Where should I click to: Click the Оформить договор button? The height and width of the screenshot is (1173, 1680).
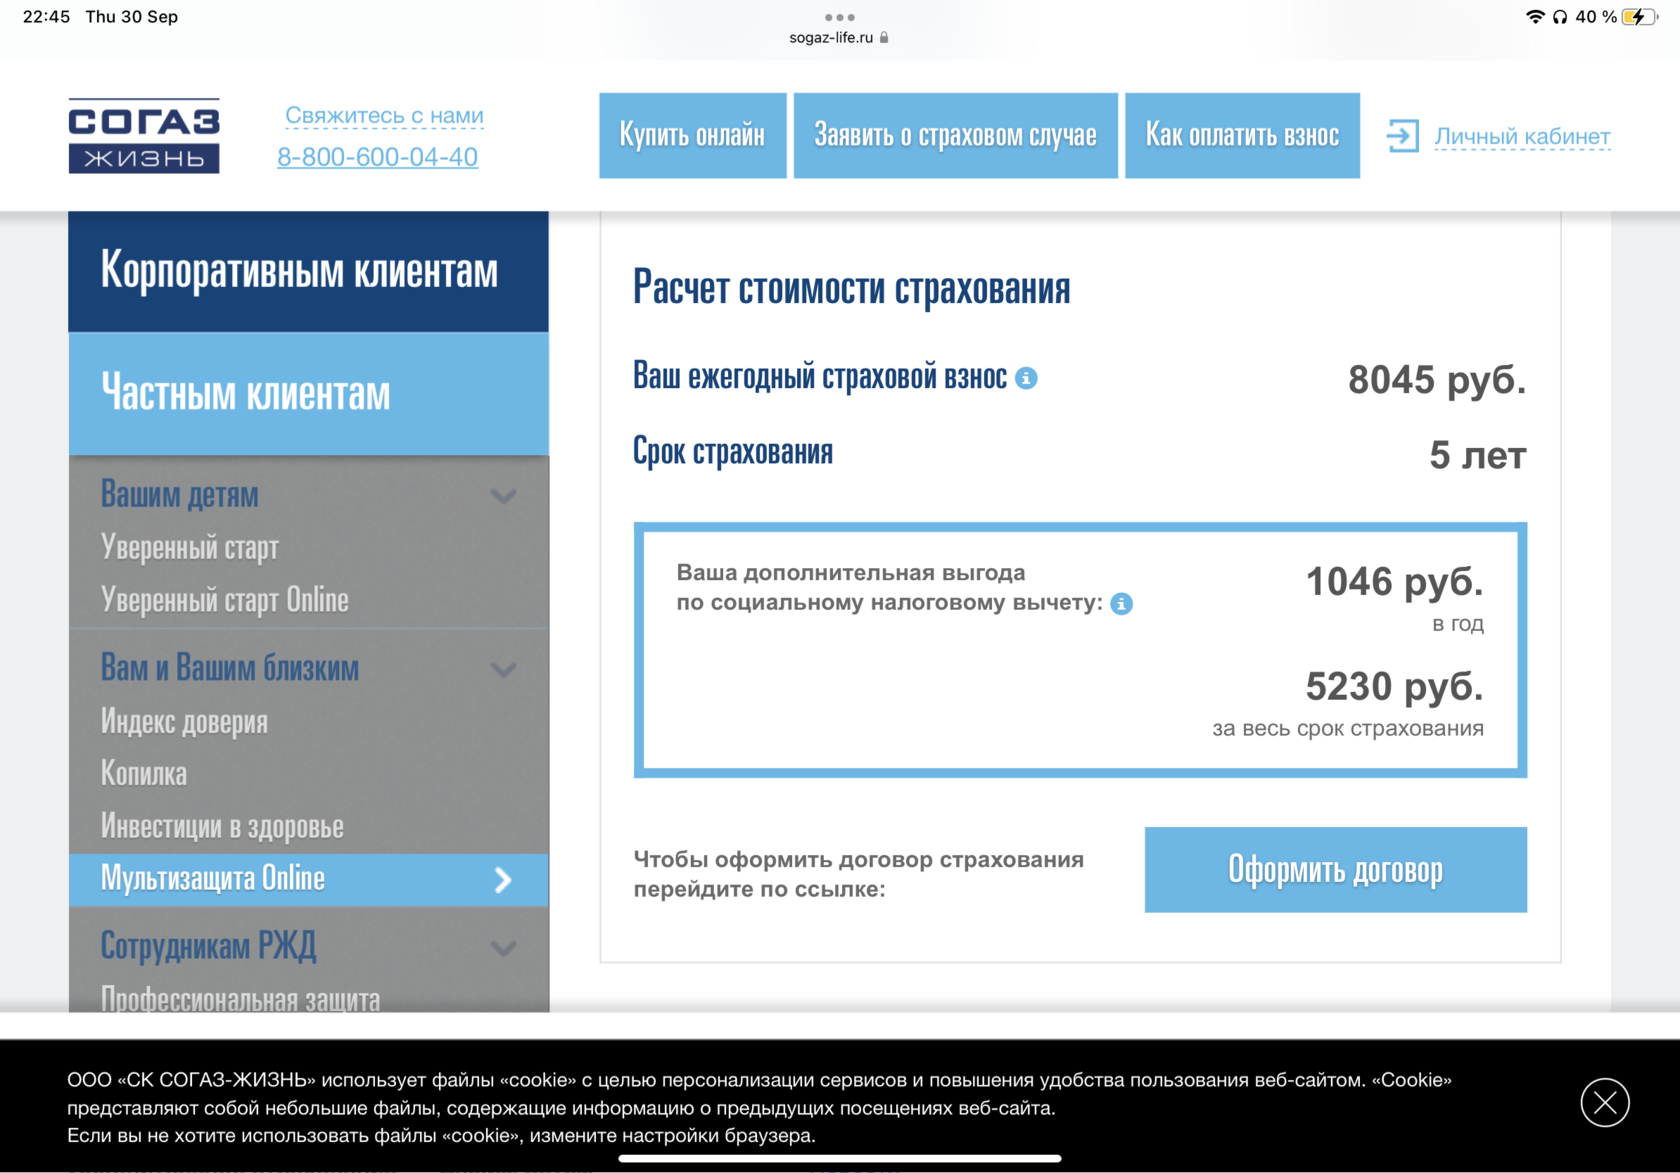click(1335, 870)
